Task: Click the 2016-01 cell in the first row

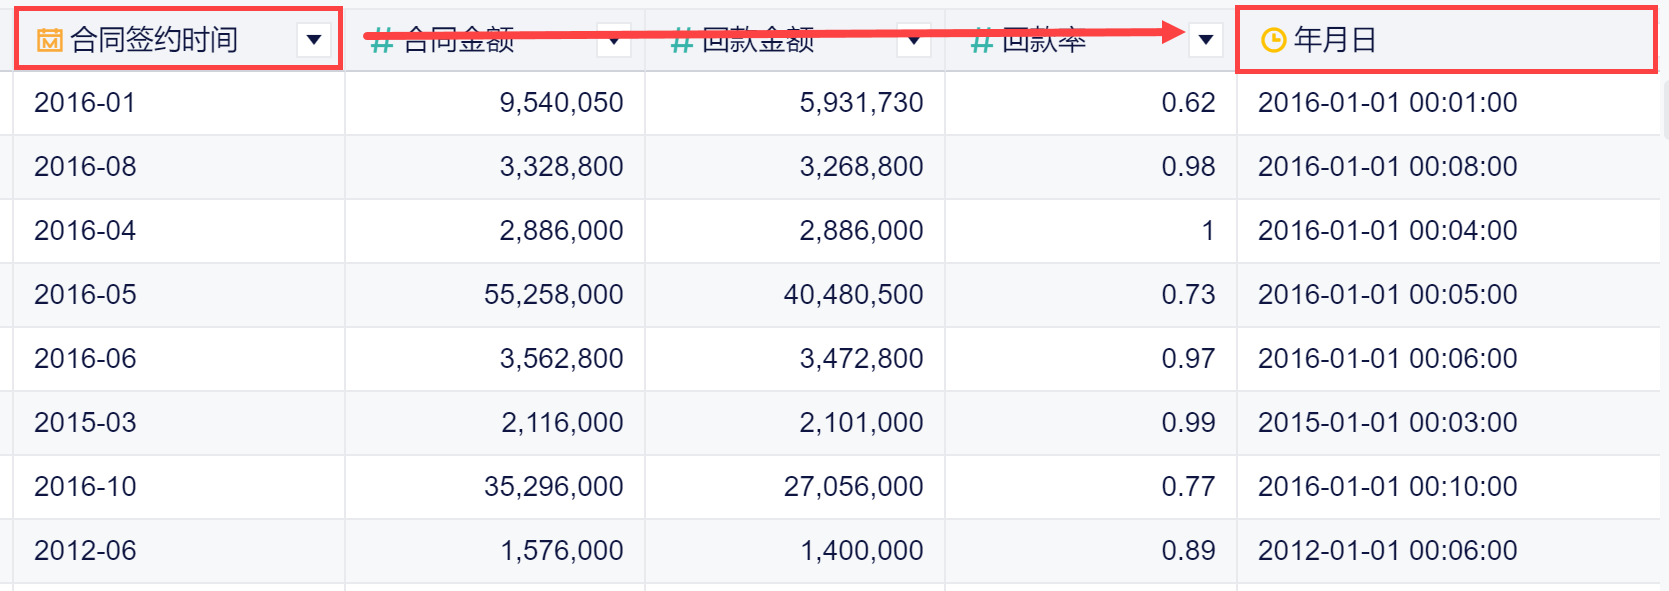Action: 85,103
